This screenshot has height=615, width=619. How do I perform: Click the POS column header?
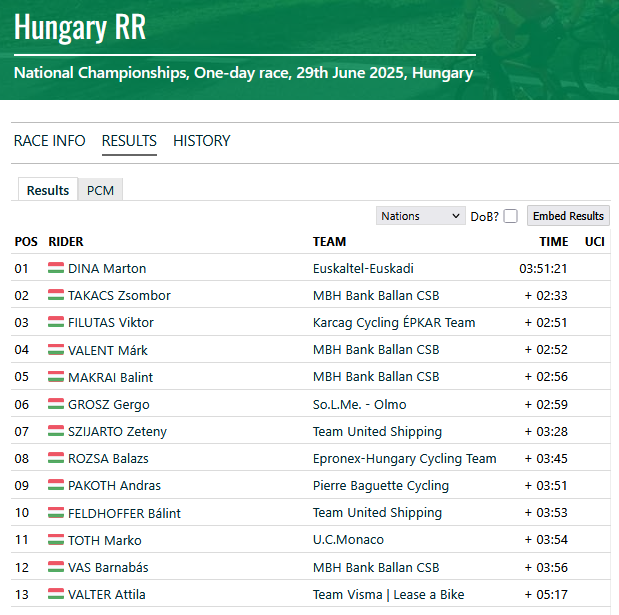26,241
